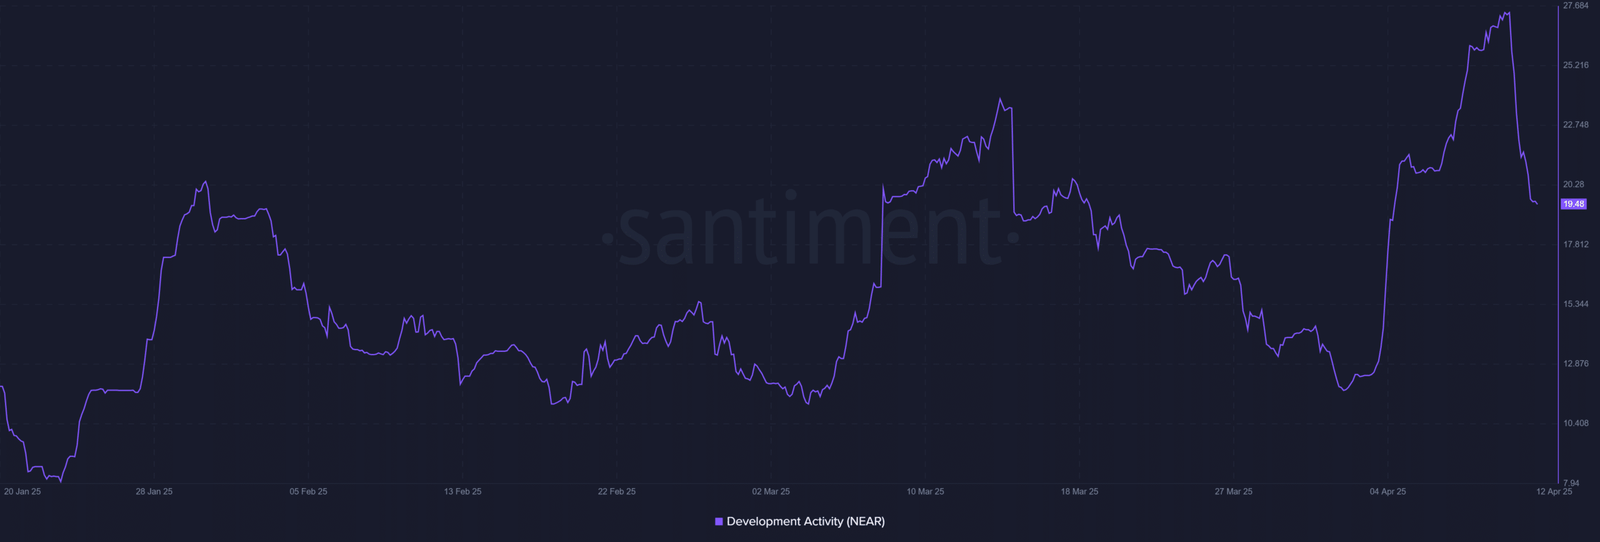
Task: Click the 04 Apr 25 axis label
Action: 1388,492
